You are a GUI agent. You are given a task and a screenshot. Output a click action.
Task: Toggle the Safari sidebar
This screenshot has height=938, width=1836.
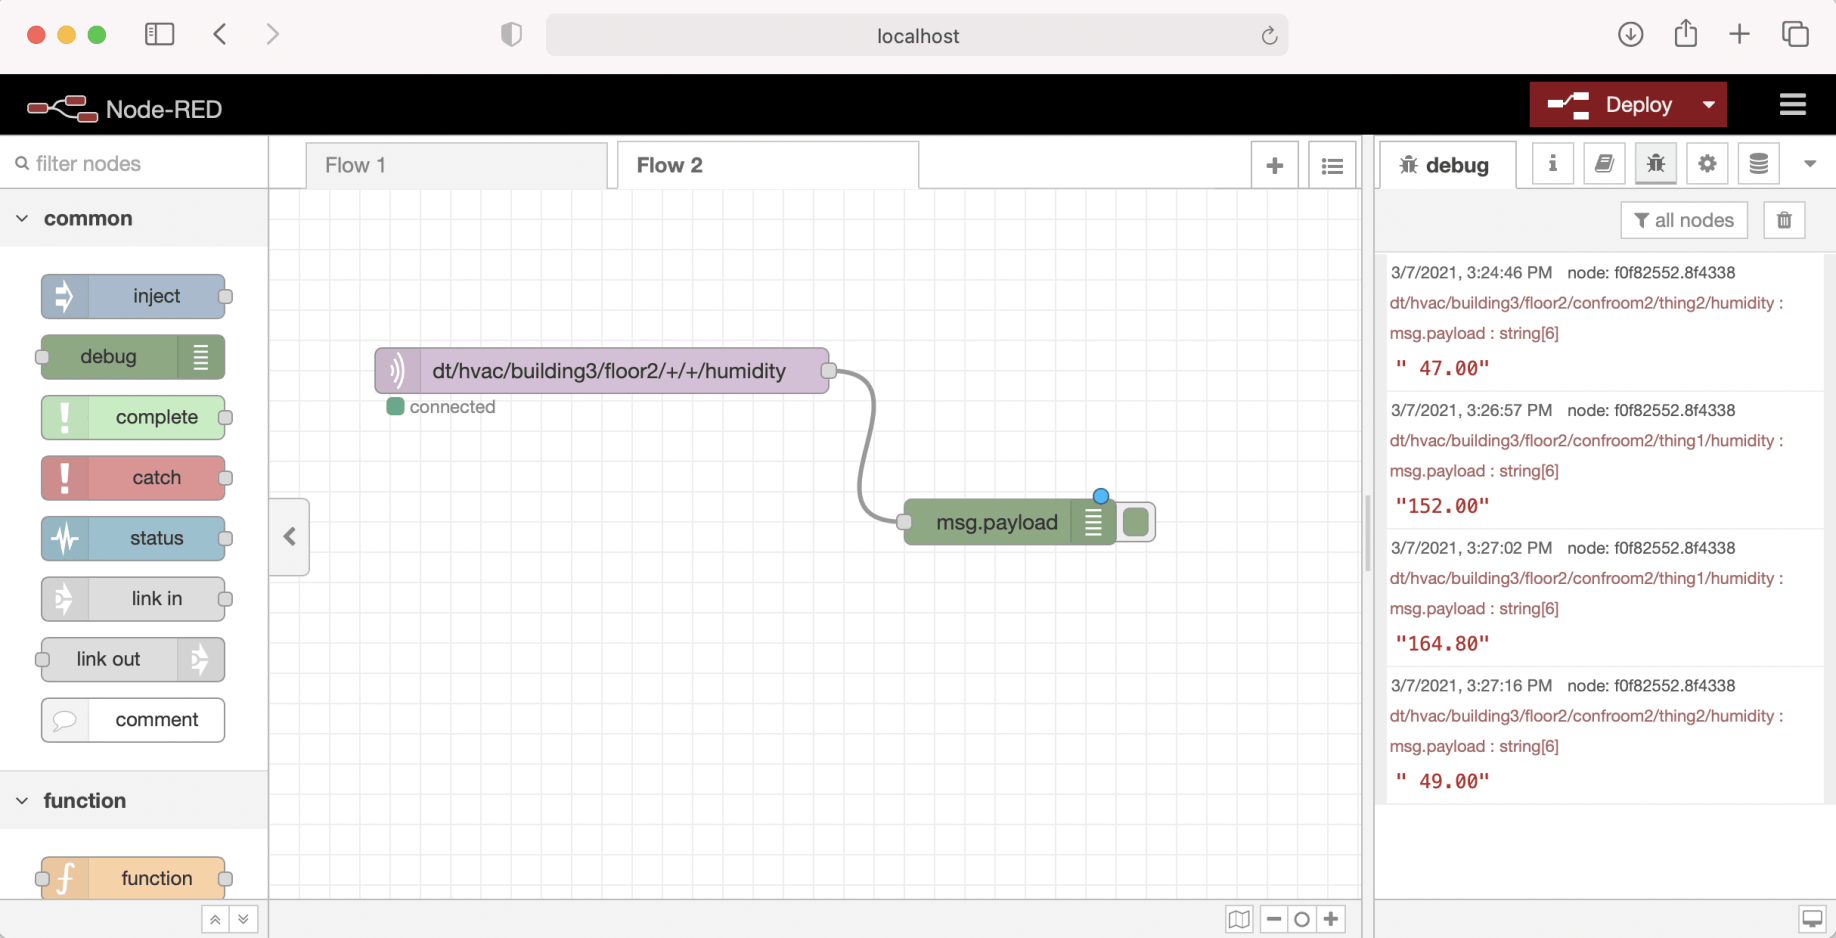[x=160, y=35]
